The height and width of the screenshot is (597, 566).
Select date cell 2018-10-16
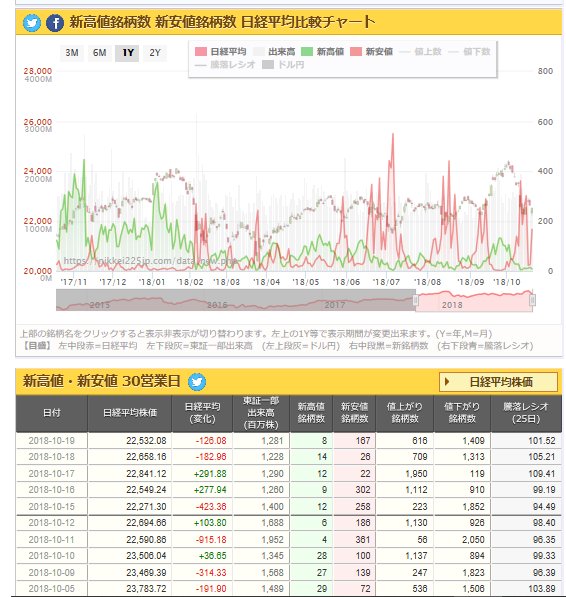point(52,490)
